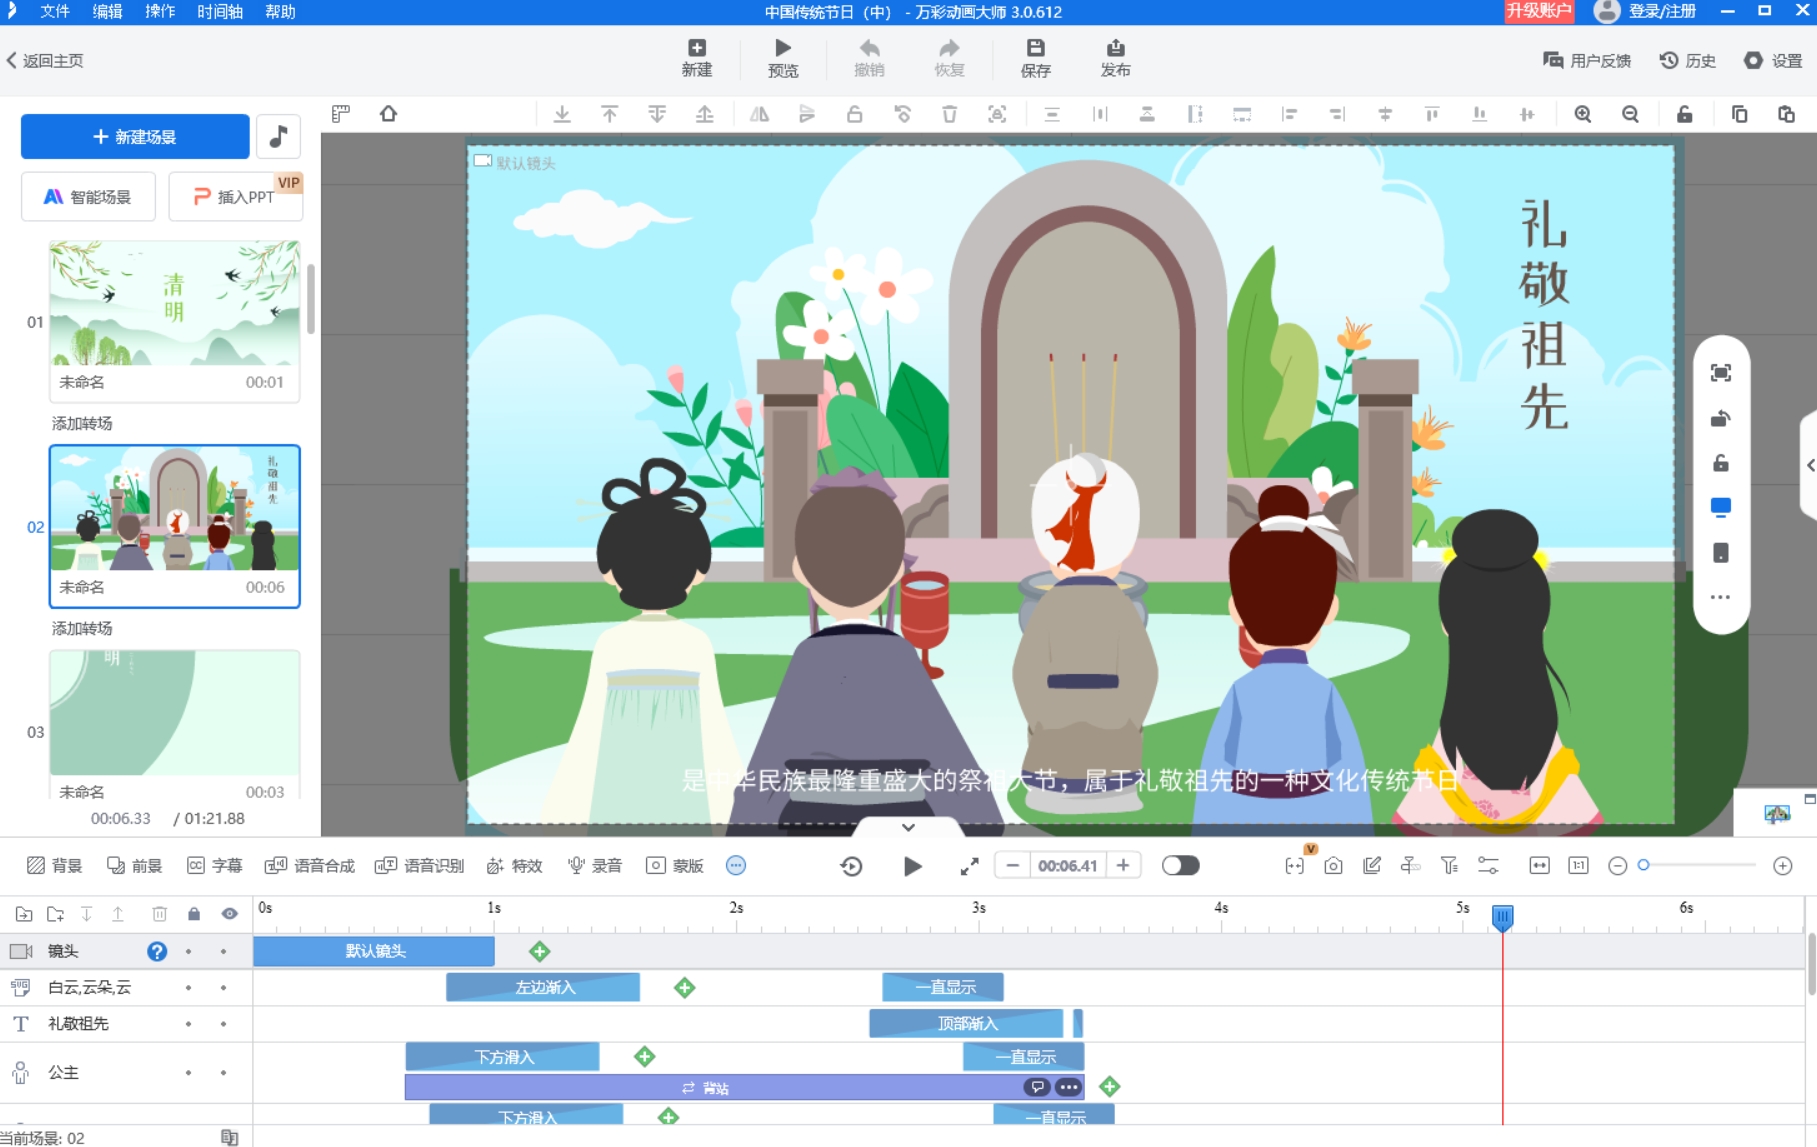Click the blue playhead marker on timeline ruler
This screenshot has width=1817, height=1147.
click(1502, 916)
